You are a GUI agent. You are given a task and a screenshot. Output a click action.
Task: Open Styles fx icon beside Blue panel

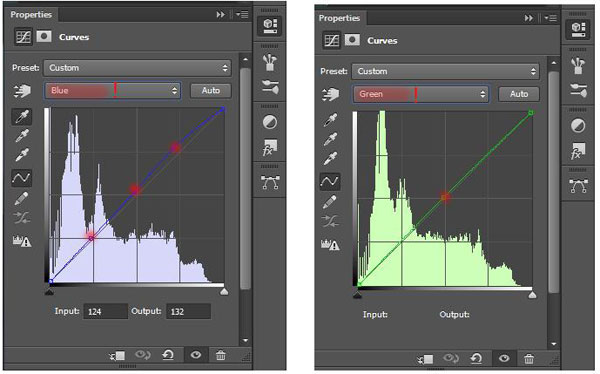pos(270,147)
